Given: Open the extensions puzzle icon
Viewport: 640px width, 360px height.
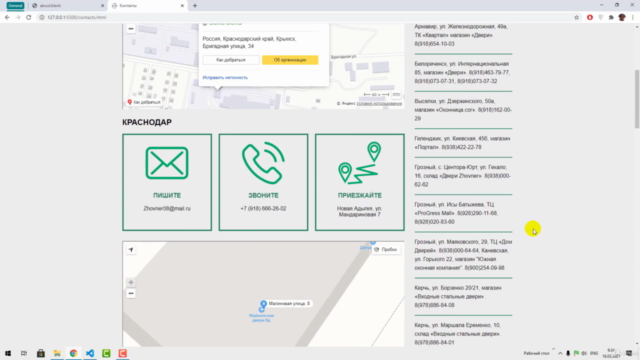Looking at the screenshot, I should point(611,18).
